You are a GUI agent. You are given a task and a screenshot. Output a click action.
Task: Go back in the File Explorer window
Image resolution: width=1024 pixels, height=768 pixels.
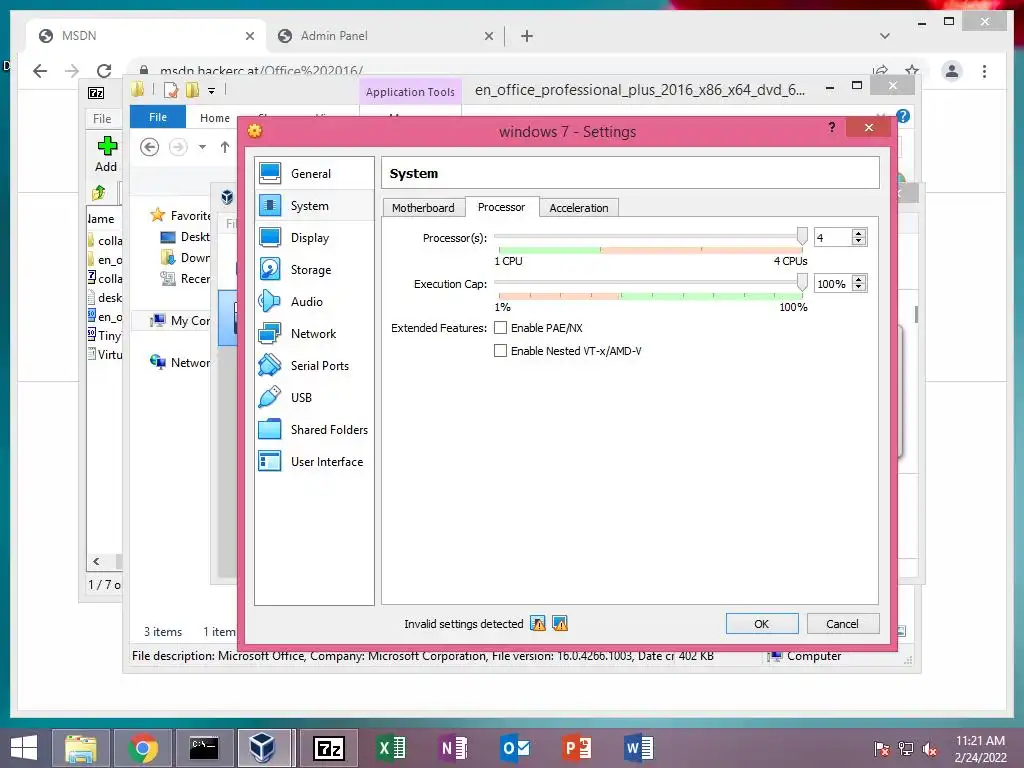click(x=150, y=147)
